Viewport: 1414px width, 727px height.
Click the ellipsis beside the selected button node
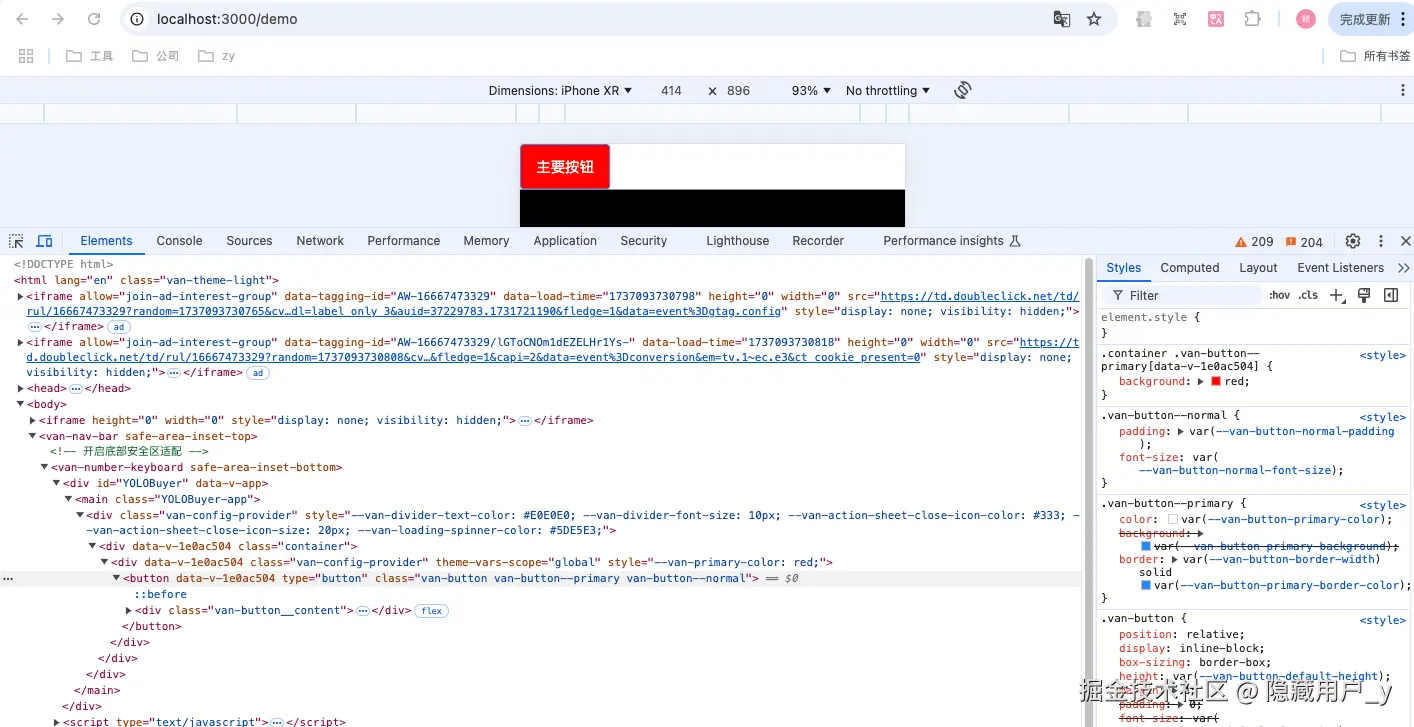(8, 578)
